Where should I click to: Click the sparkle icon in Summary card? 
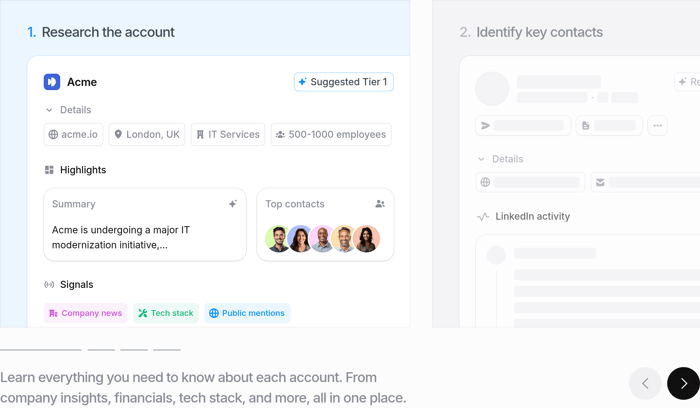point(233,204)
